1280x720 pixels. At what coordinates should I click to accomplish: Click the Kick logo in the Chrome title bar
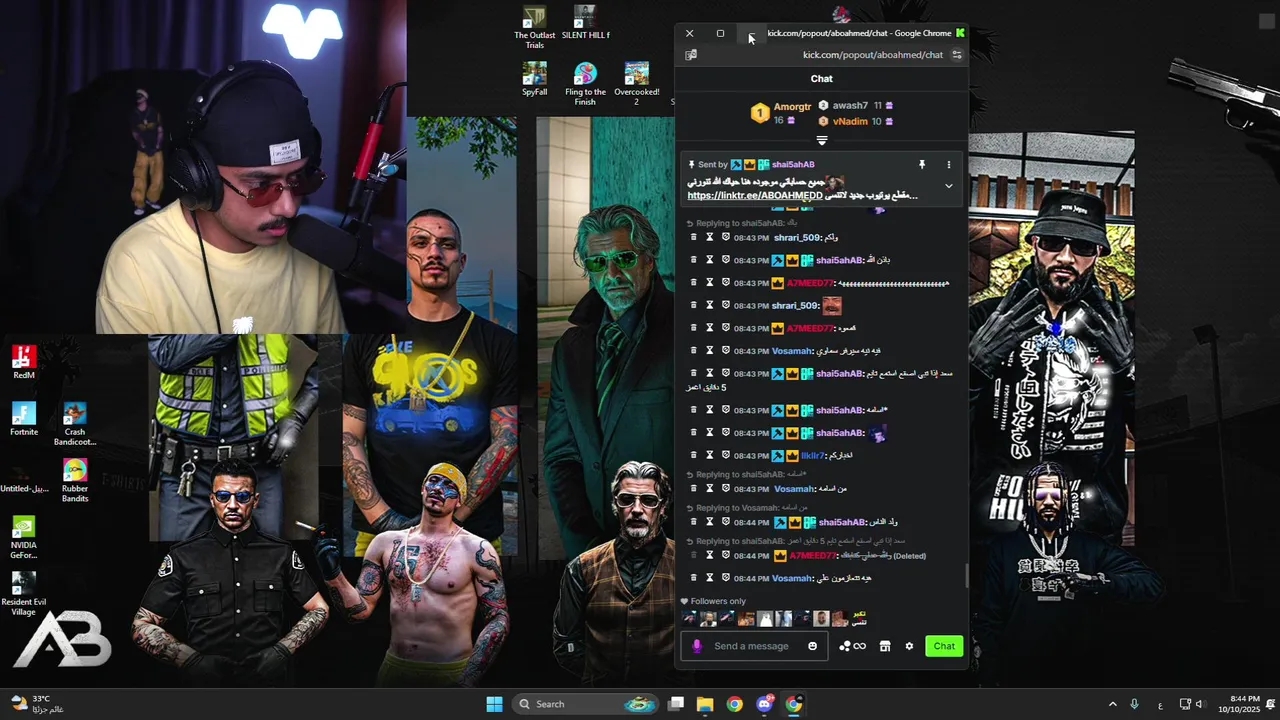[960, 33]
